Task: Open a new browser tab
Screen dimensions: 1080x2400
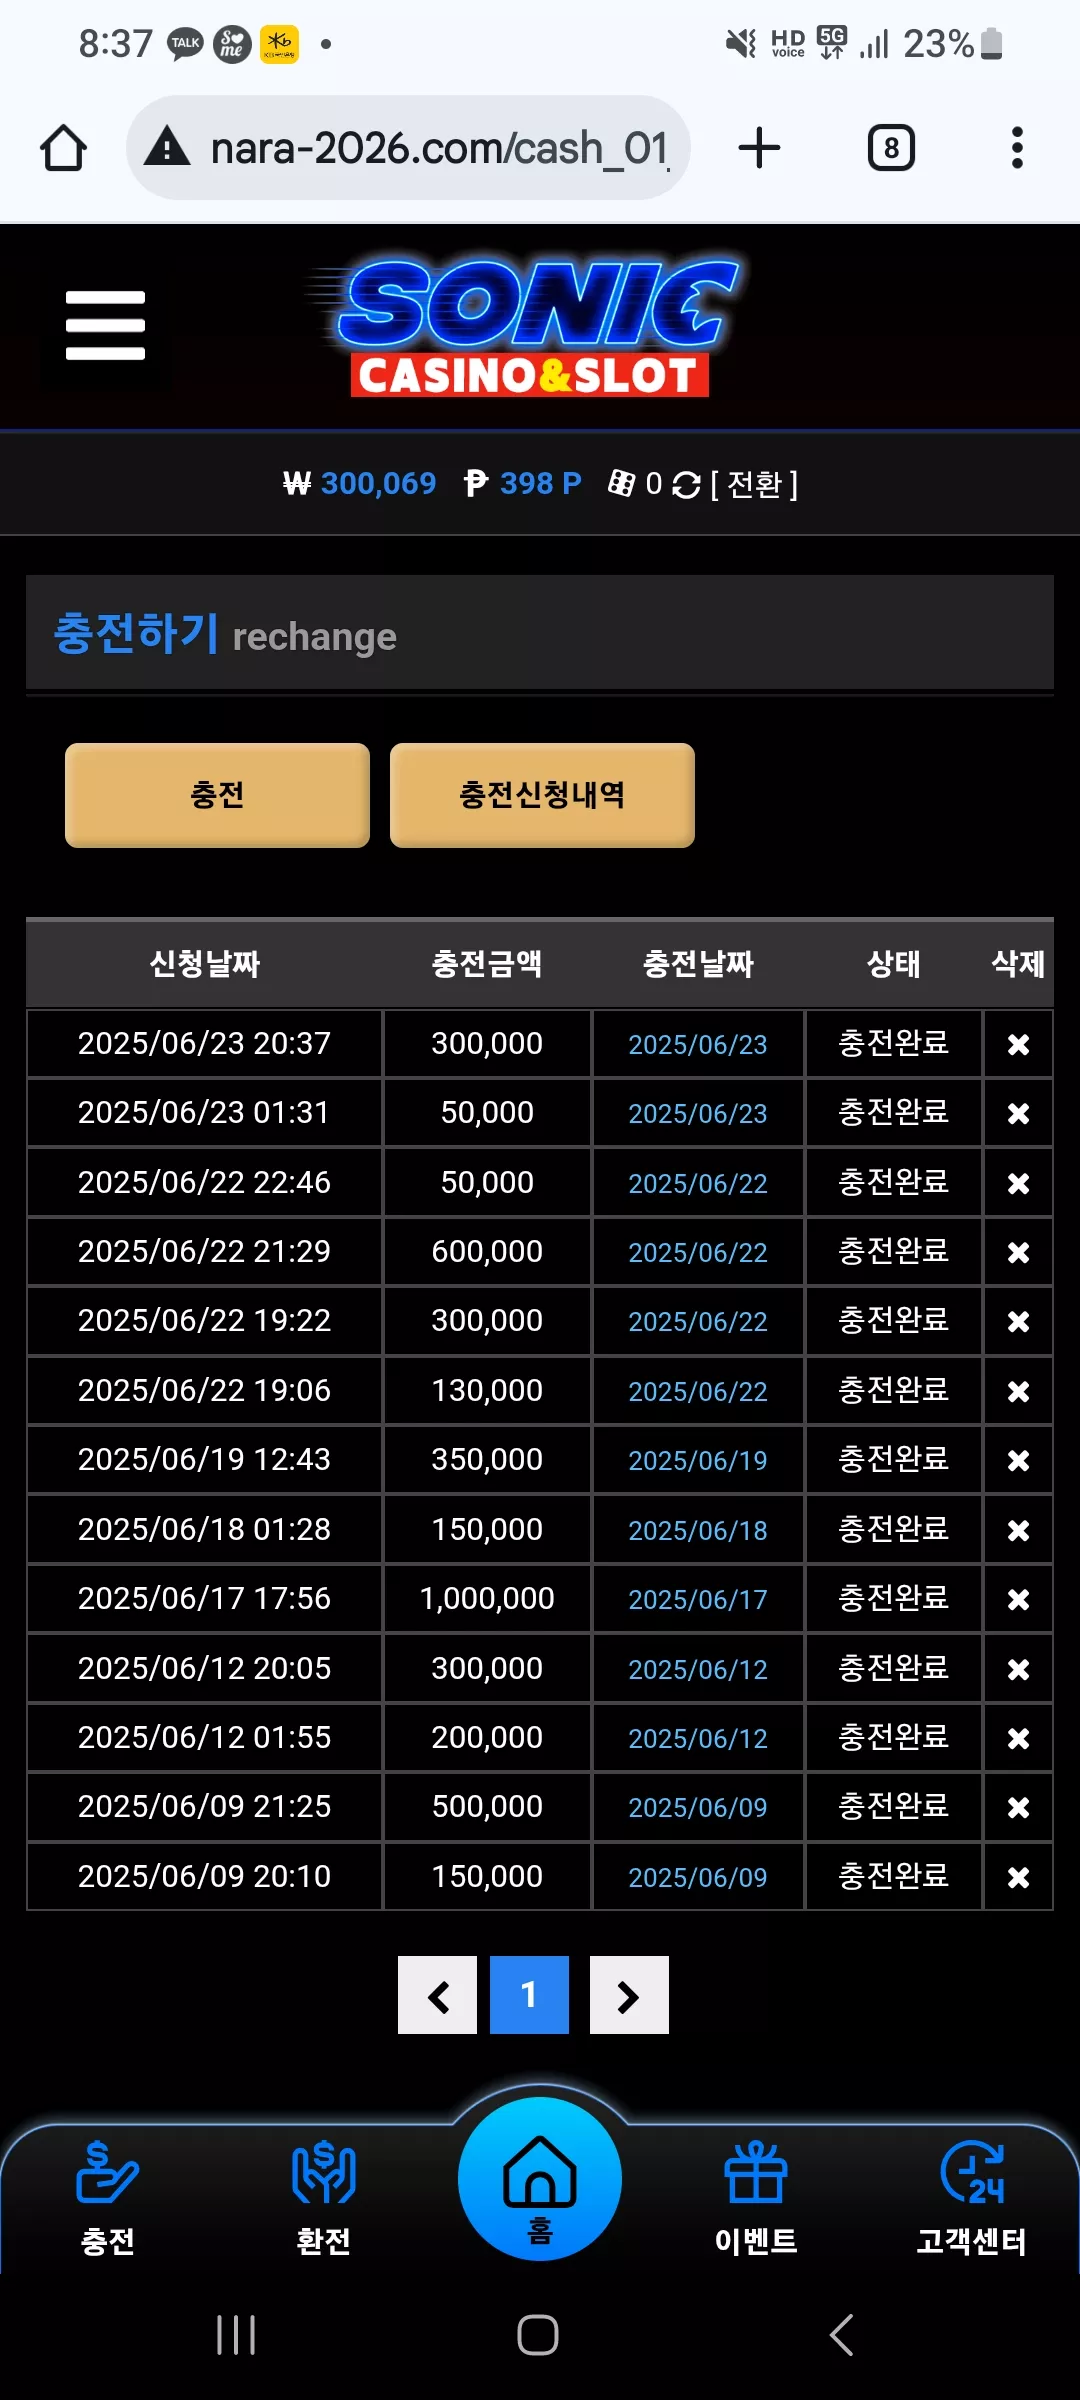Action: 759,148
